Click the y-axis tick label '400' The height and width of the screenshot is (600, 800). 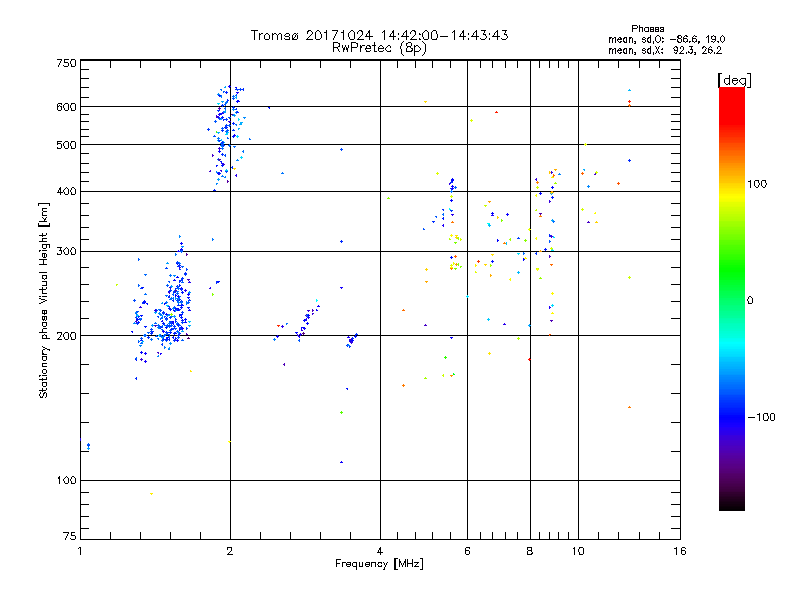click(x=67, y=191)
